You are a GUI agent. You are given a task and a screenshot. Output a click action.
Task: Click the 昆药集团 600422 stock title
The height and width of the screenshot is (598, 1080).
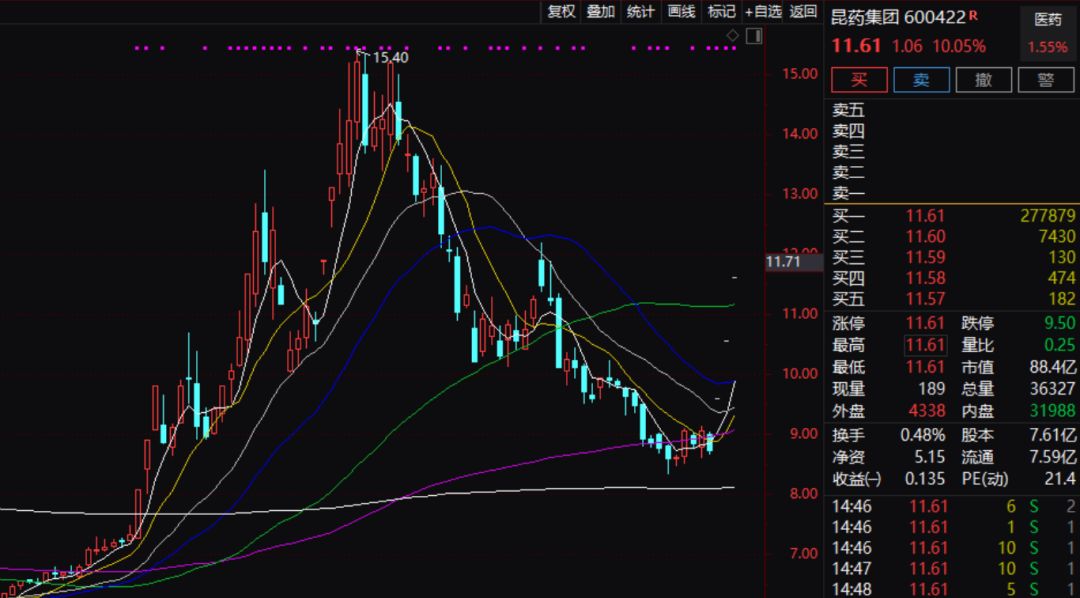(x=897, y=17)
